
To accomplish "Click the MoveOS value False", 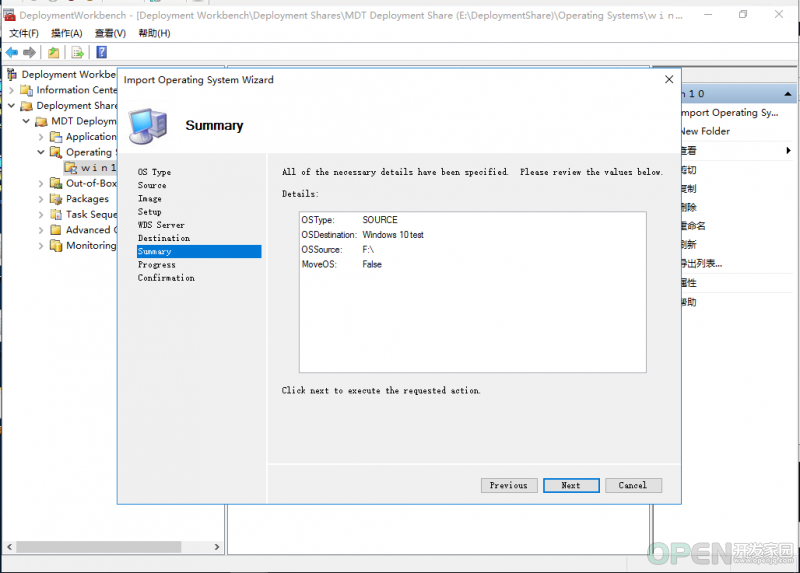I will click(372, 264).
